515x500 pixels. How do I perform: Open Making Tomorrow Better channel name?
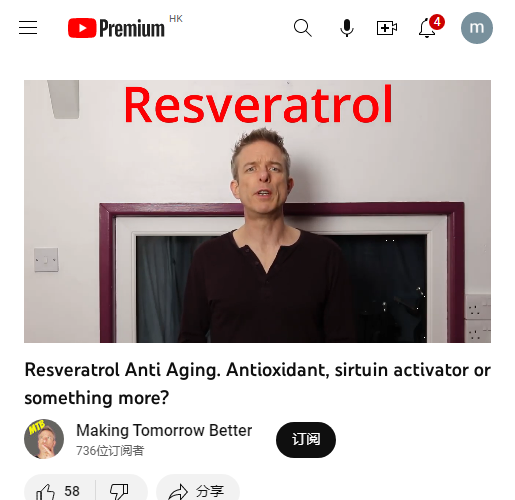[164, 430]
